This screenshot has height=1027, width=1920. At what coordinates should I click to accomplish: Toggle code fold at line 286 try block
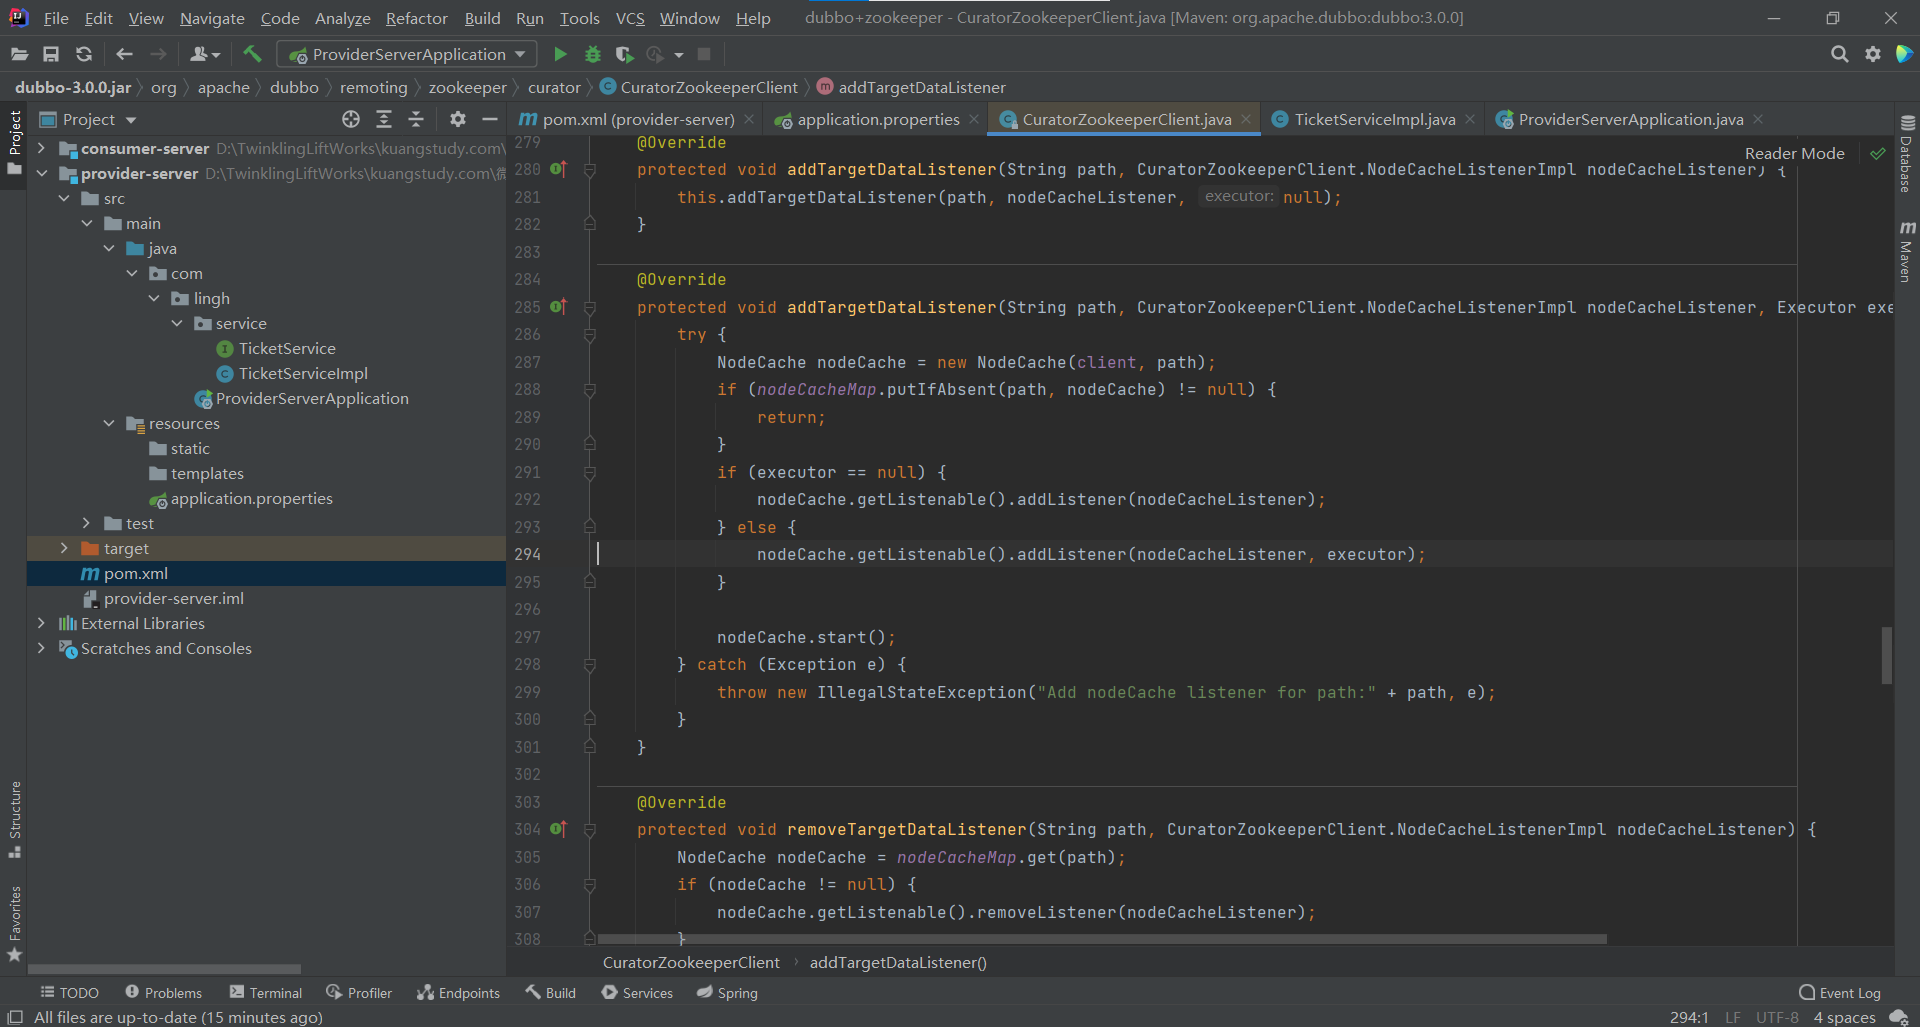click(590, 335)
